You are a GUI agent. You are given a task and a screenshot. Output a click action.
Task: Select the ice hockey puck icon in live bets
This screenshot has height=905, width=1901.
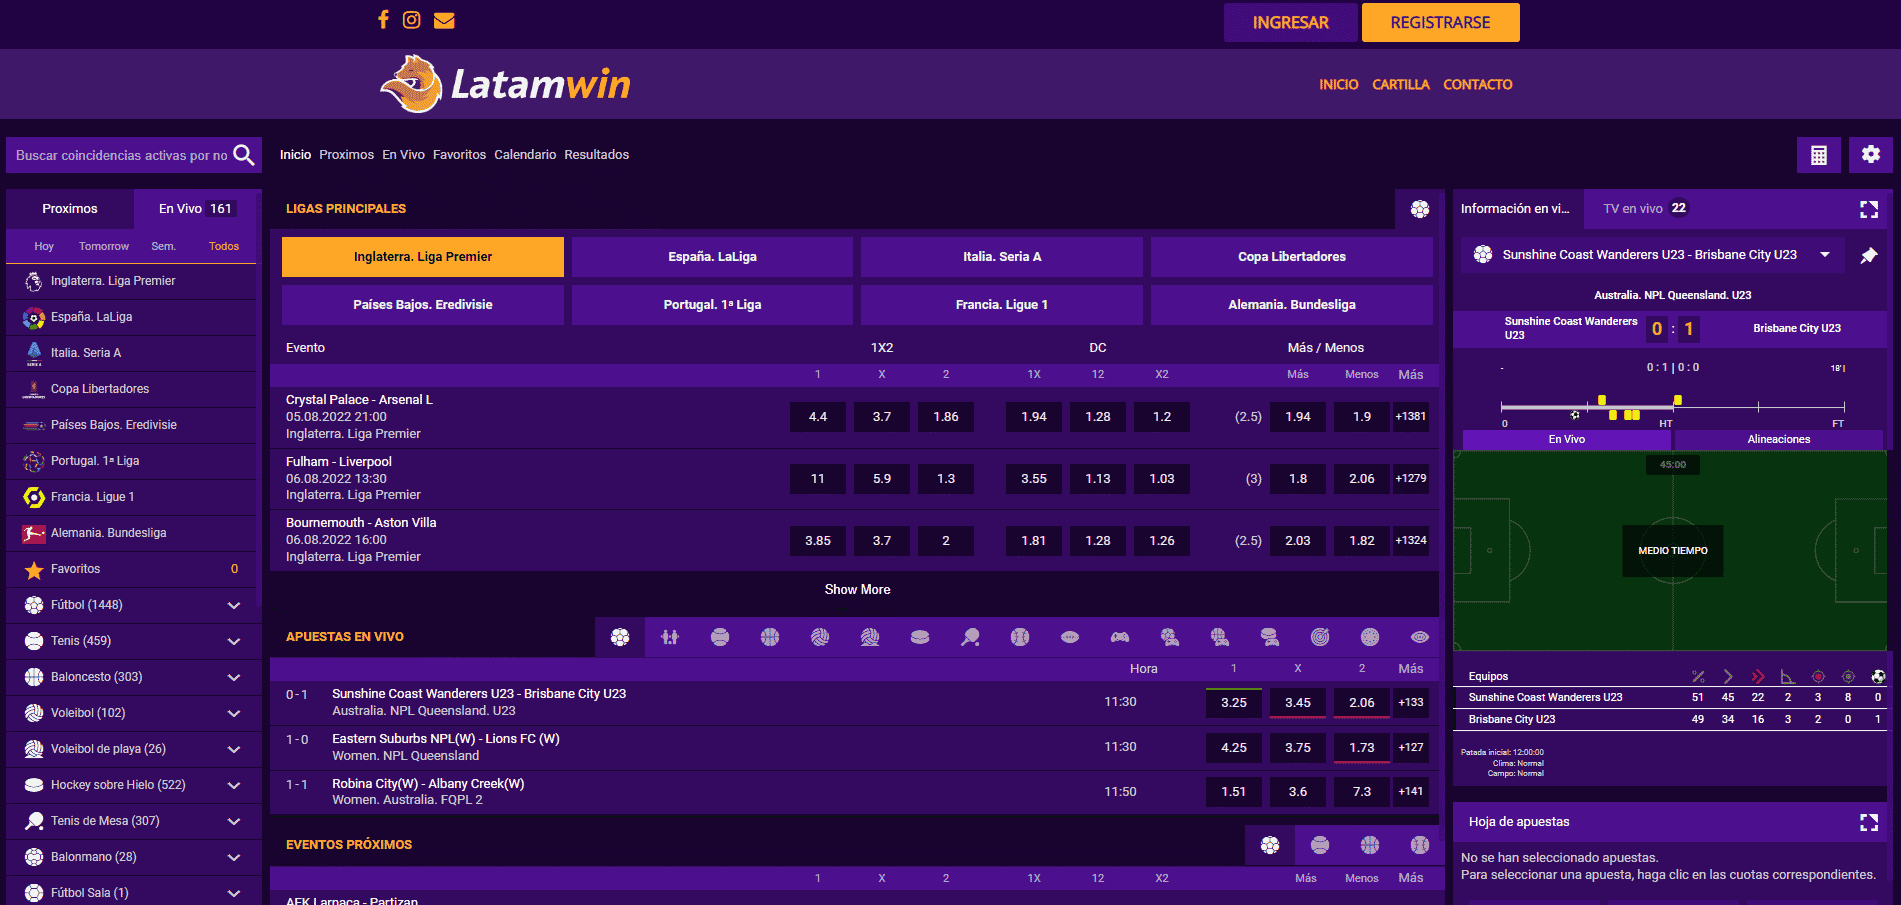pos(920,637)
